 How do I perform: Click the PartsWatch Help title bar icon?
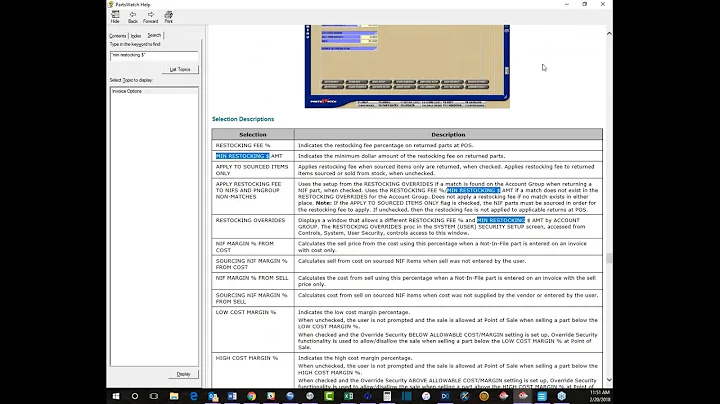tap(111, 4)
